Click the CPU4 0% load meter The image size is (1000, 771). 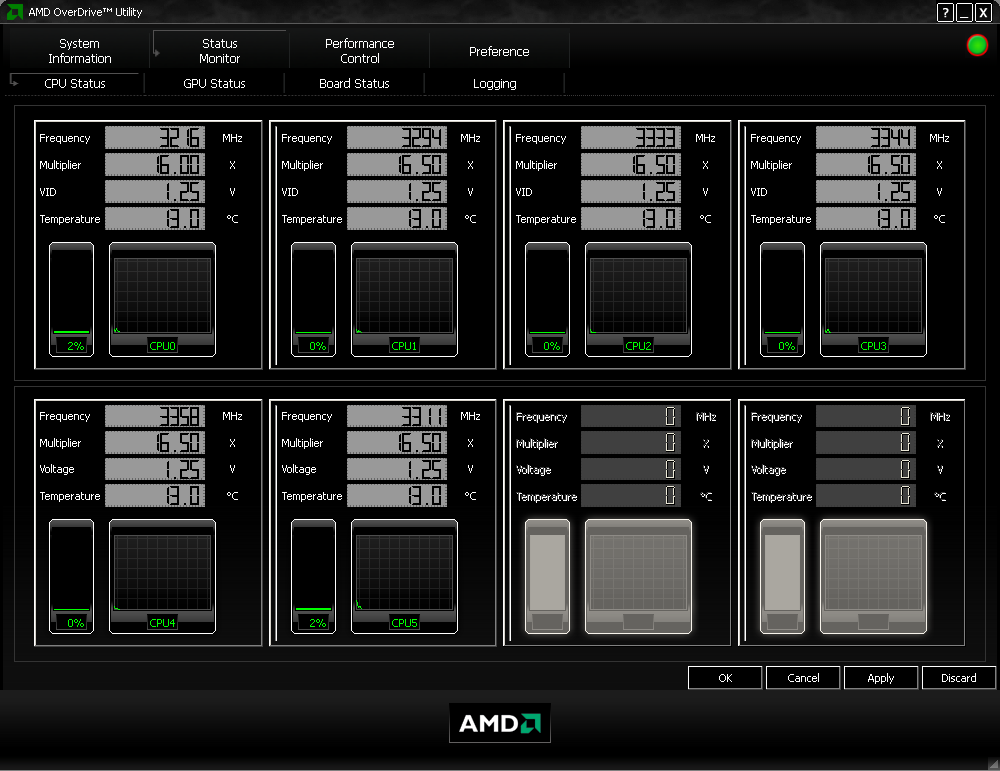coord(71,576)
